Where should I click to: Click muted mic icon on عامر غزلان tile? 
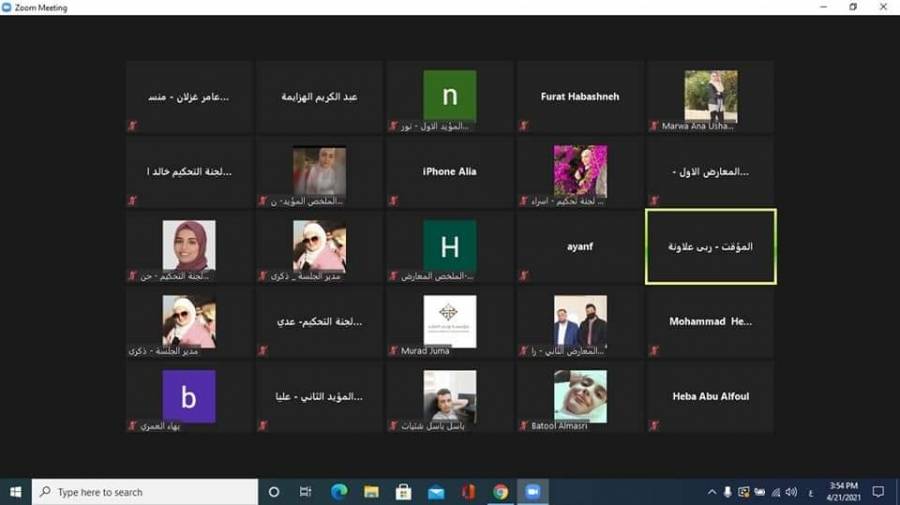click(133, 126)
